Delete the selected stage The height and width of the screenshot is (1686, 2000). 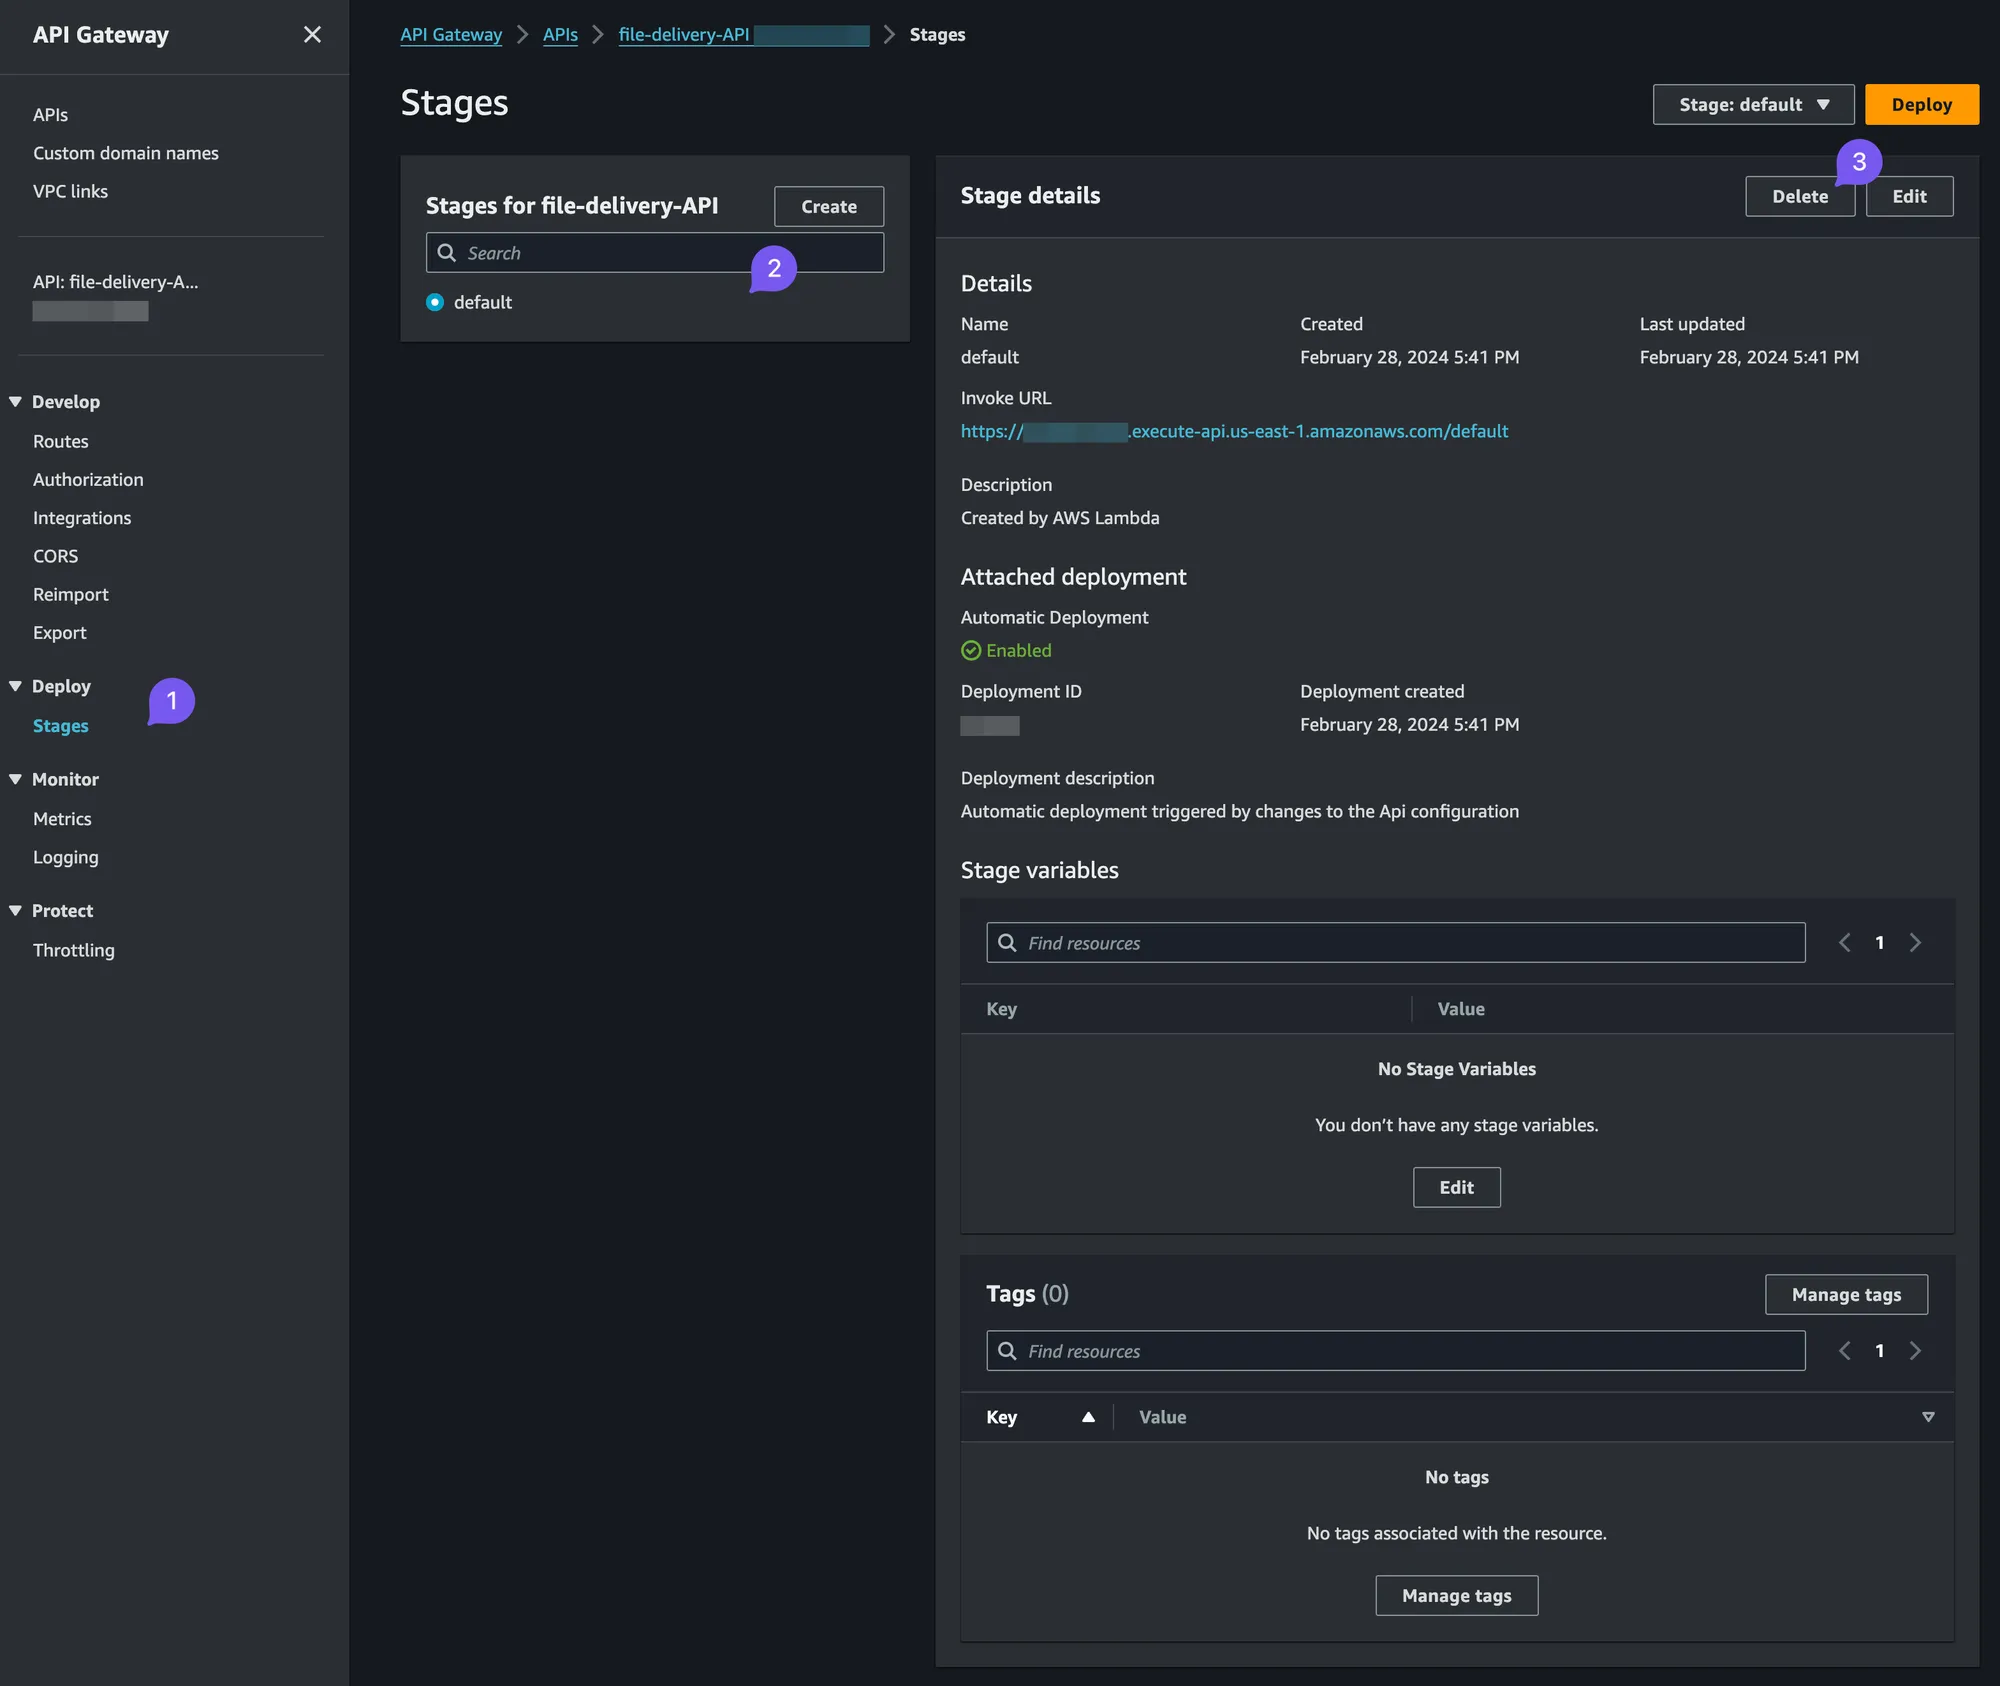[1799, 197]
